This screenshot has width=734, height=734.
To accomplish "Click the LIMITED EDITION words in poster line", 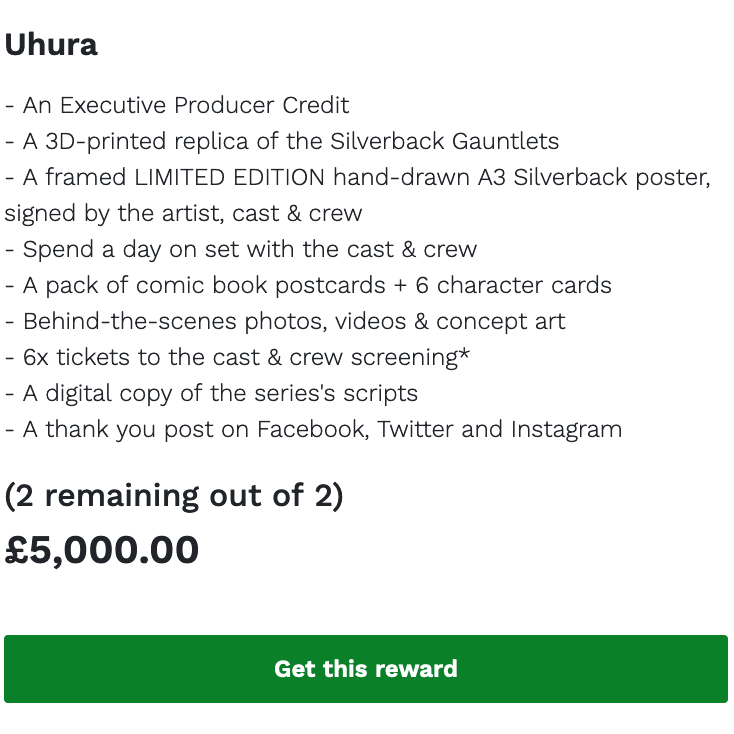I will pos(229,177).
